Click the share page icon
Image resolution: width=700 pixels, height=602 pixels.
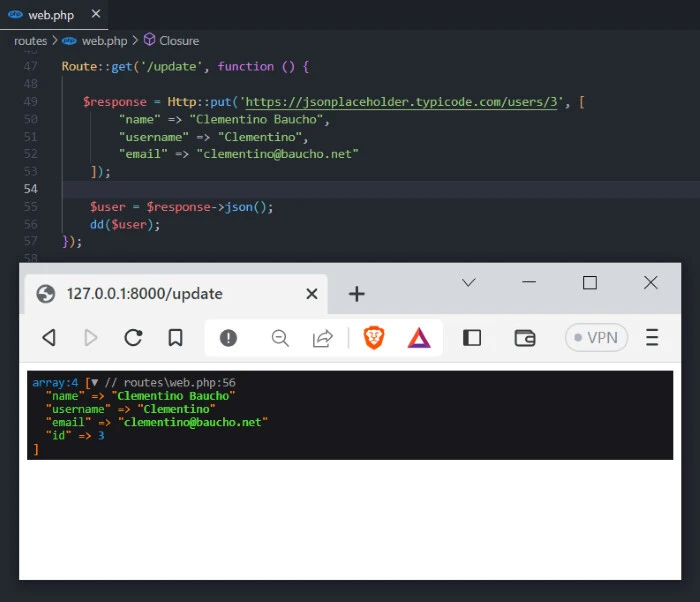322,338
